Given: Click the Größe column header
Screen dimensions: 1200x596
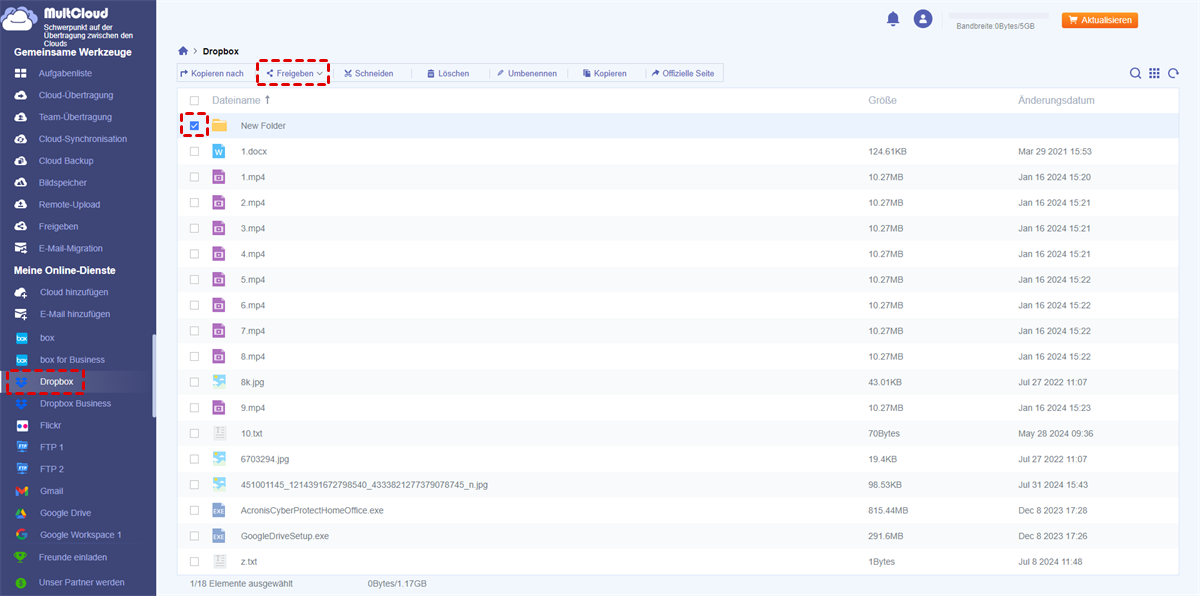Looking at the screenshot, I should 882,100.
